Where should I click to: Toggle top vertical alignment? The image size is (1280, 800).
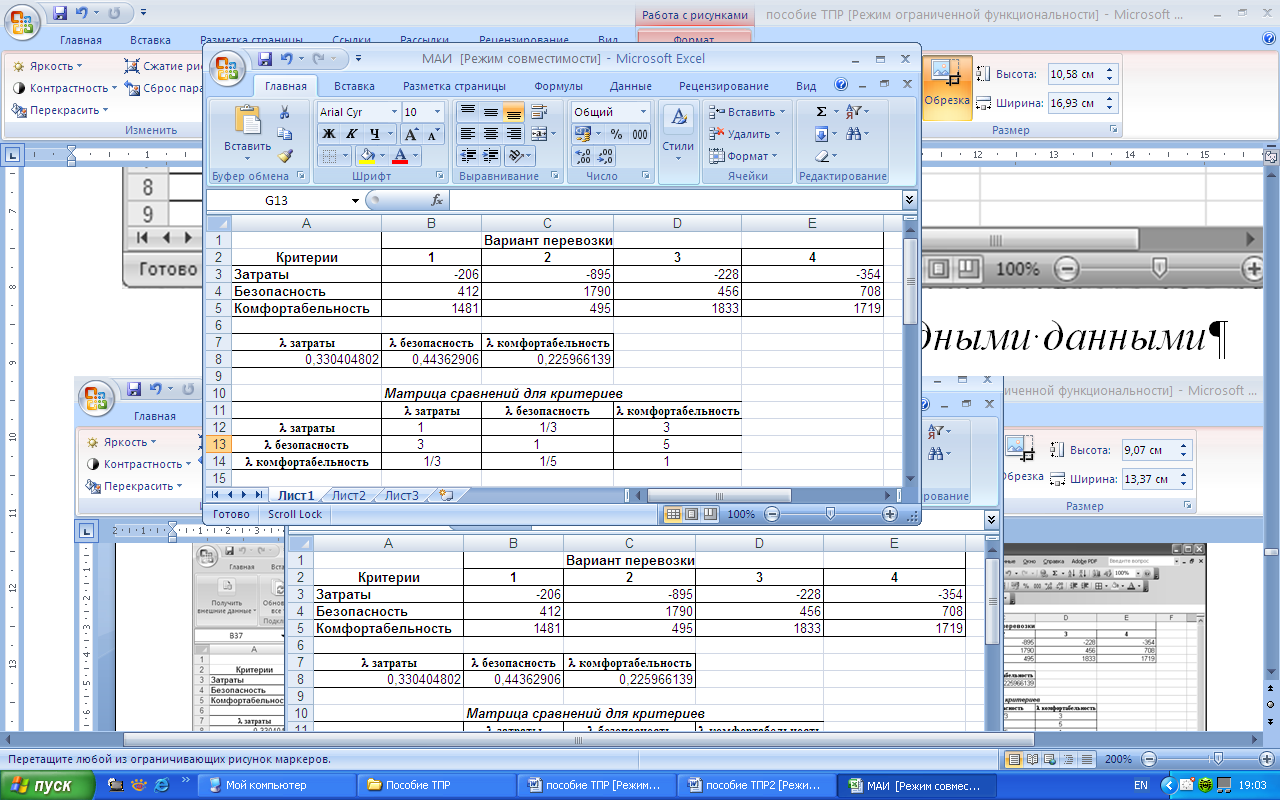pyautogui.click(x=467, y=112)
